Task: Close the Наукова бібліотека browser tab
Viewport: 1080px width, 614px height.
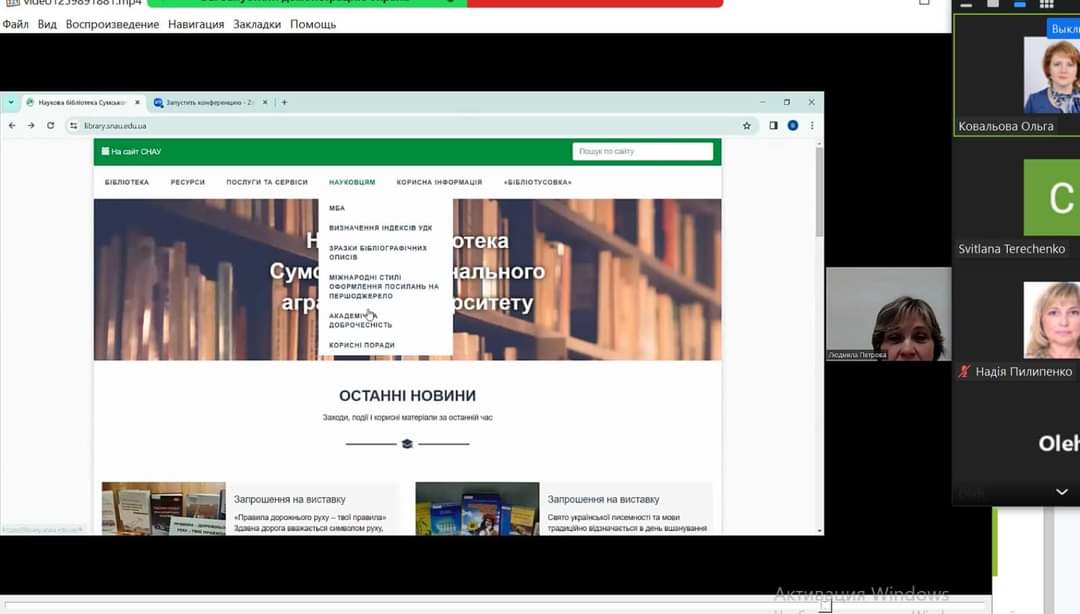Action: pyautogui.click(x=137, y=102)
